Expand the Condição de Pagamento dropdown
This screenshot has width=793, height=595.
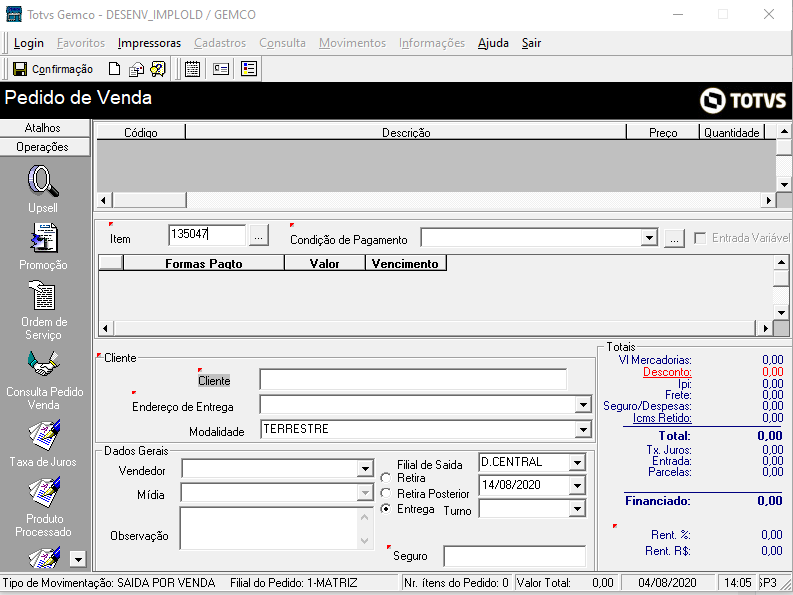[x=649, y=237]
